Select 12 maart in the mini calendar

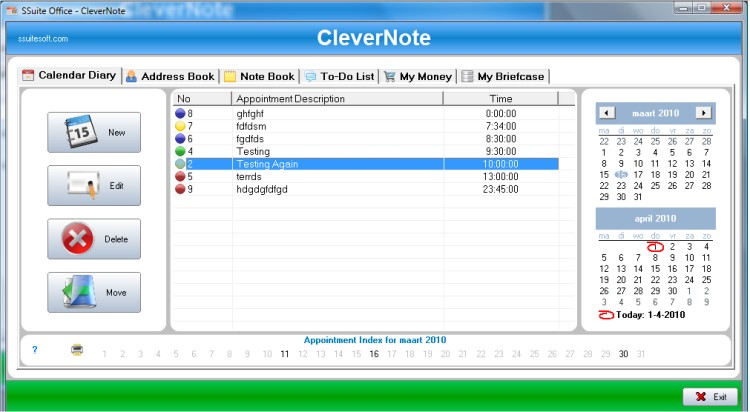coord(673,164)
